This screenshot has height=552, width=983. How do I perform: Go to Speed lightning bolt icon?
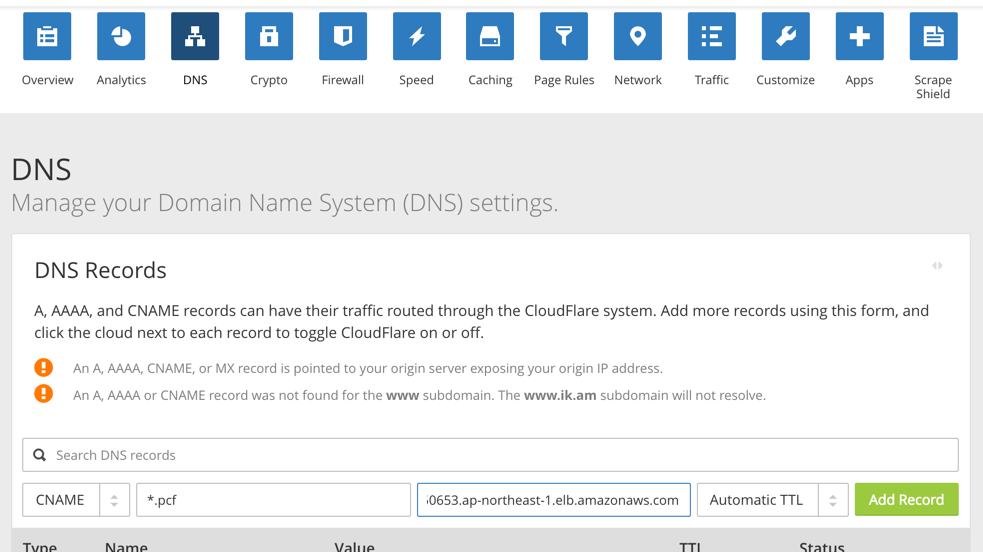tap(416, 37)
